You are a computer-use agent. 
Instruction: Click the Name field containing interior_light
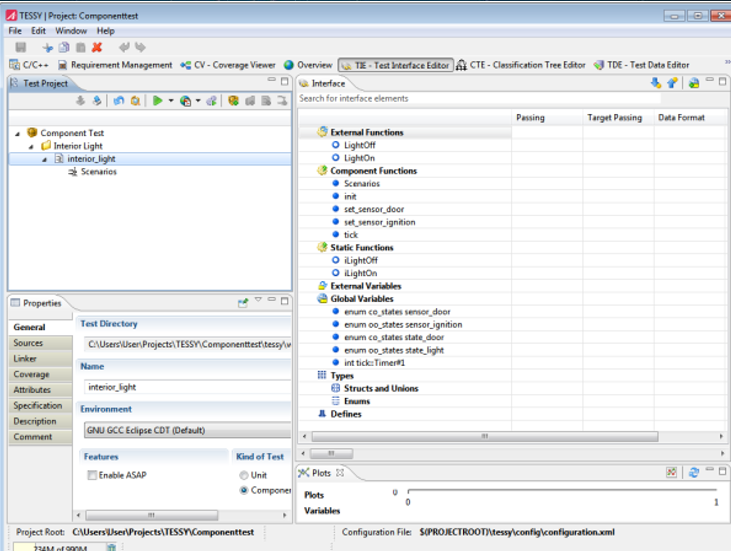tap(187, 387)
